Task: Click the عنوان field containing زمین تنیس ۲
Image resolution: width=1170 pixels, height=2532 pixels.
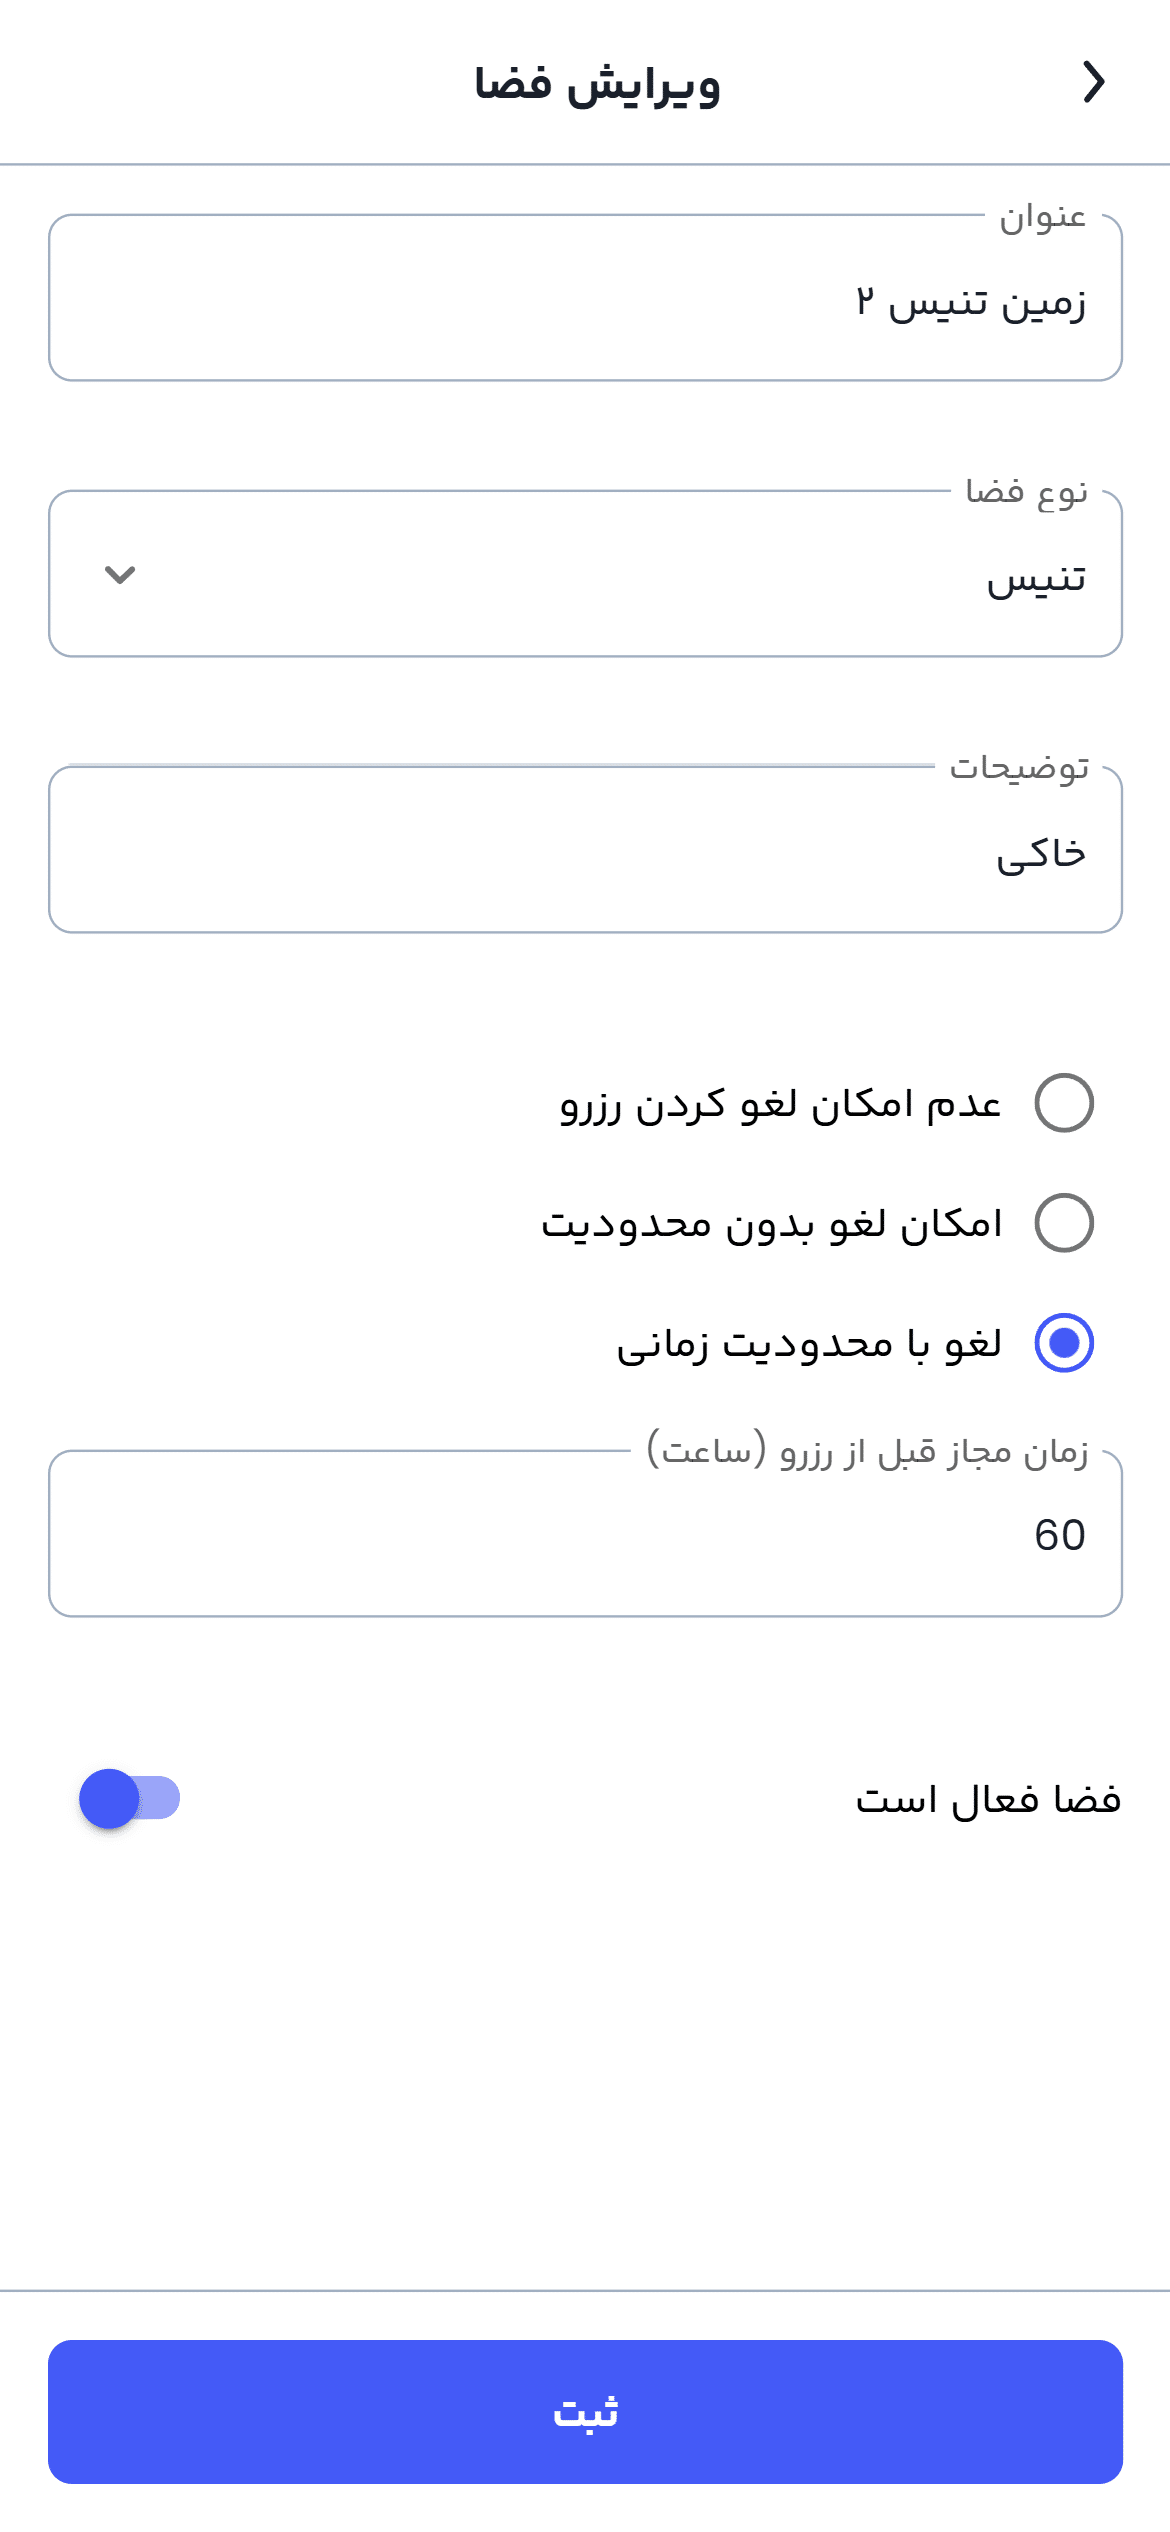Action: [585, 300]
